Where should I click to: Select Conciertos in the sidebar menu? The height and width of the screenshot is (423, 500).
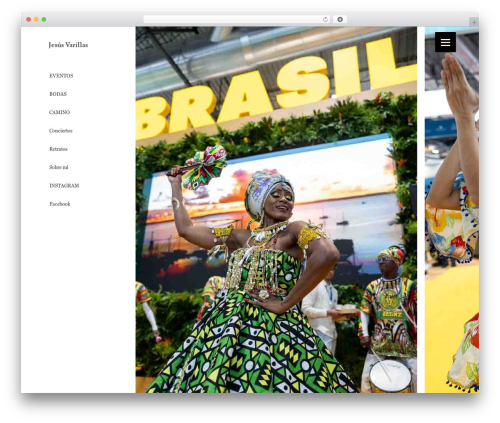click(x=61, y=131)
